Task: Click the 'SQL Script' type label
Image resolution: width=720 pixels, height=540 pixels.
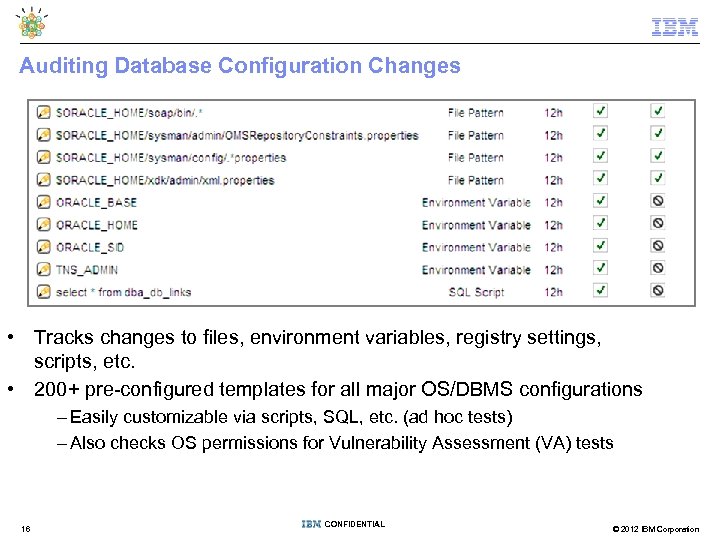Action: click(476, 292)
